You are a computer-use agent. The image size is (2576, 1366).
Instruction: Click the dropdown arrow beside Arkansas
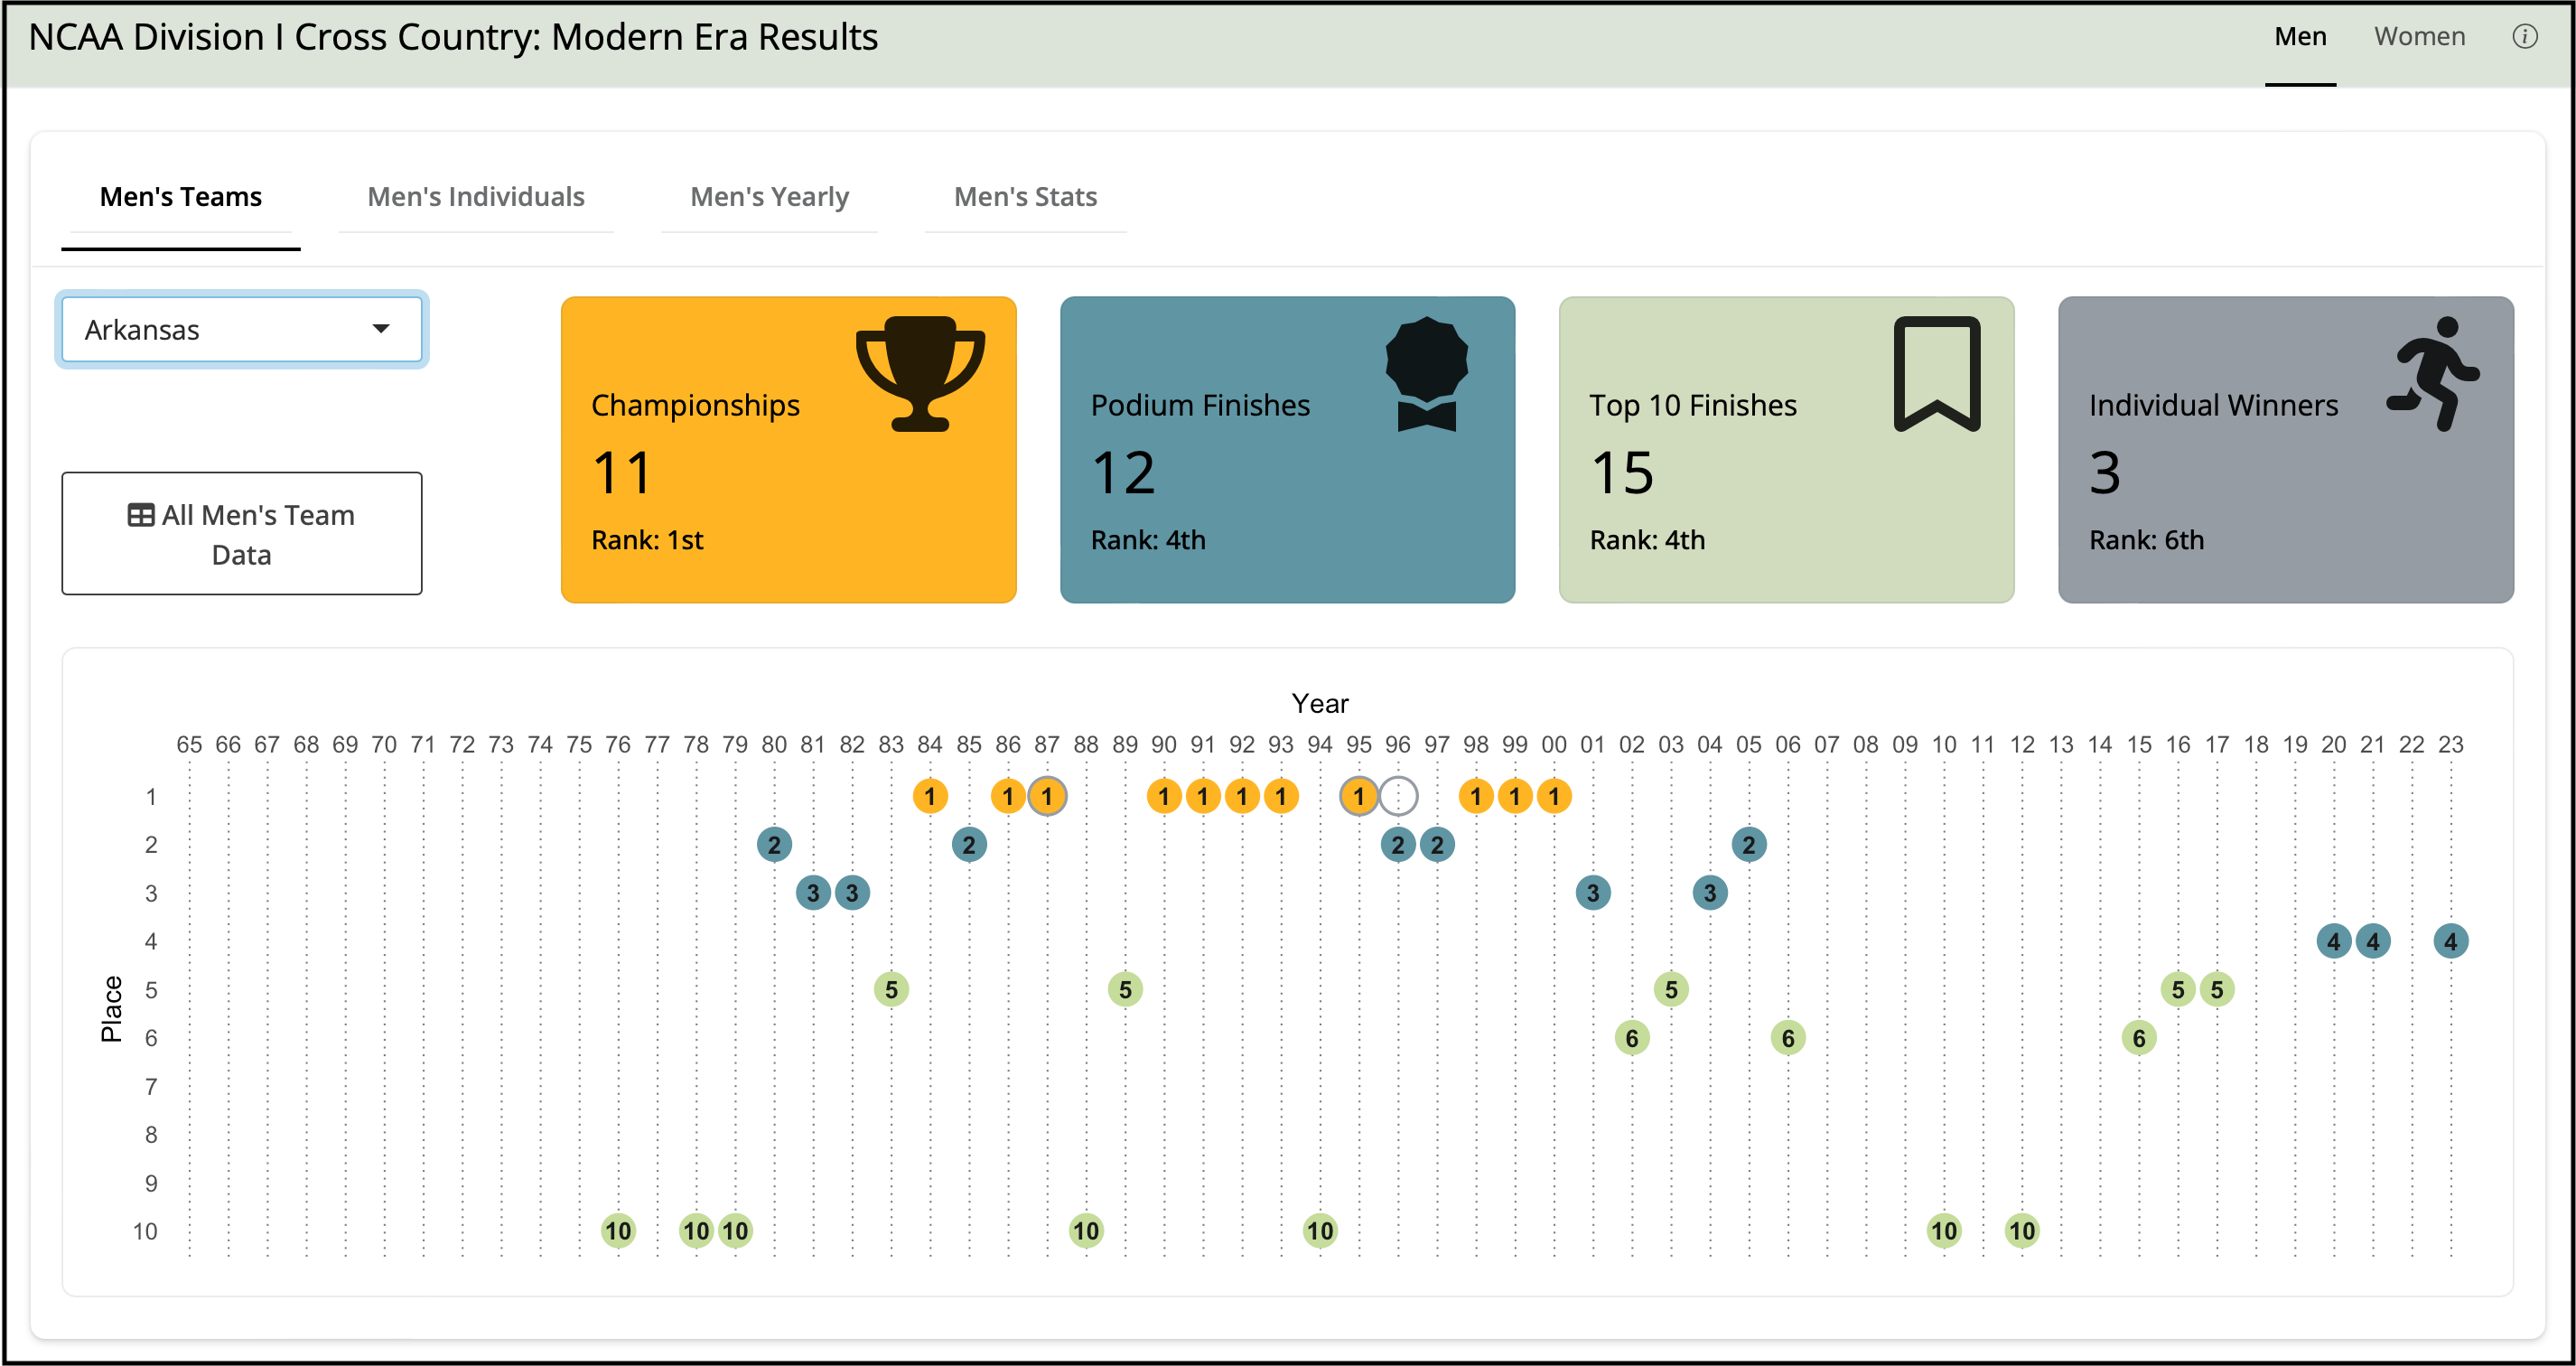pos(380,329)
